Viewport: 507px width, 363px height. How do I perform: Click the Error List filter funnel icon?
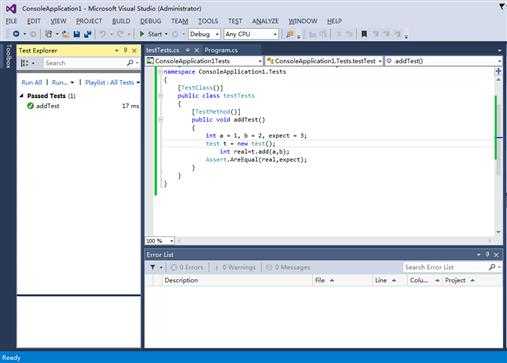point(153,267)
